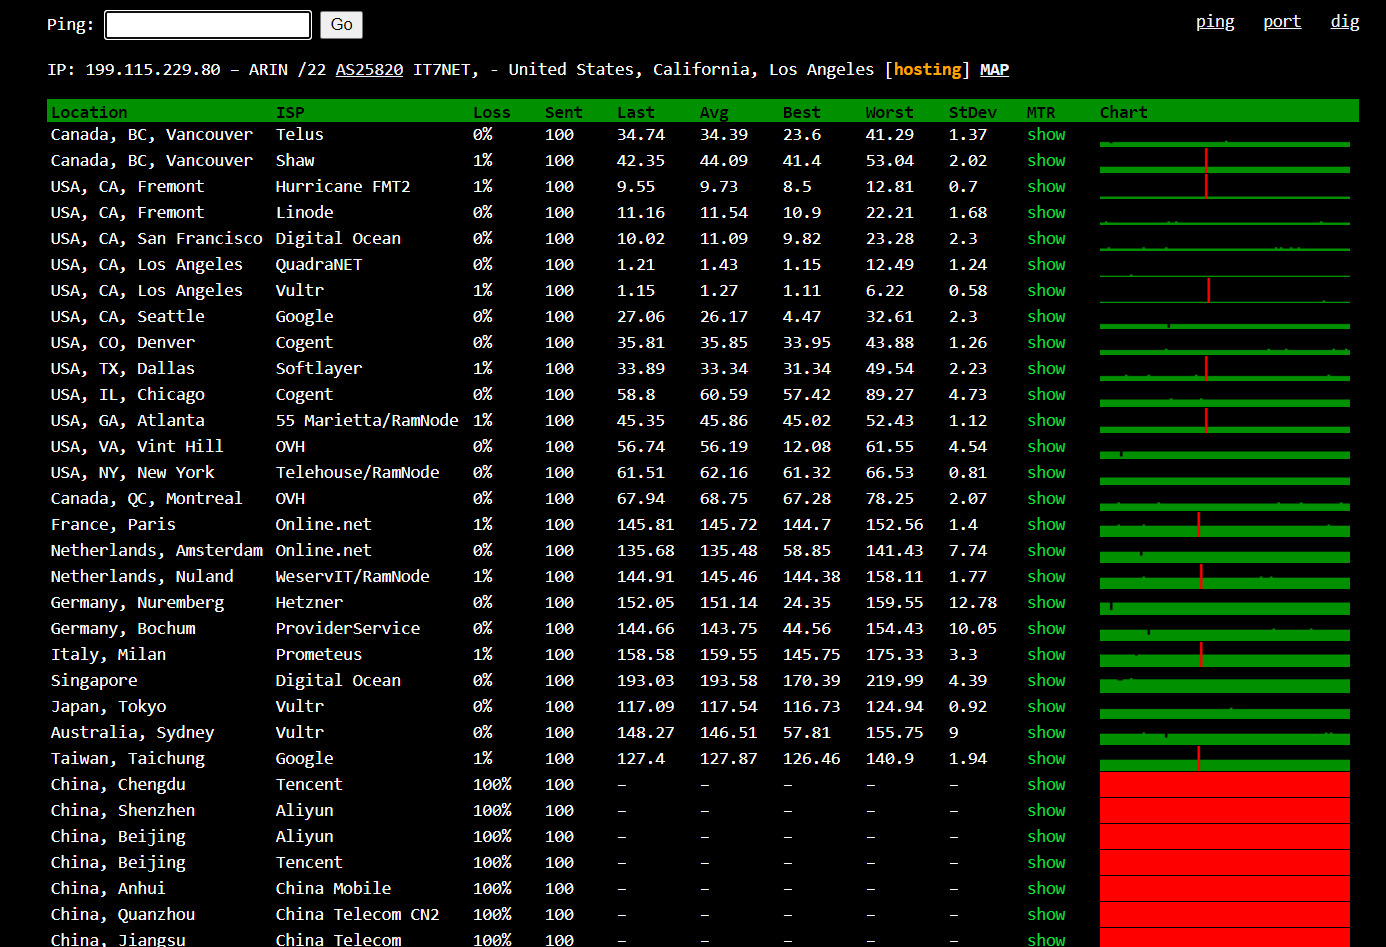Viewport: 1386px width, 947px height.
Task: Click the 193.03 last value for Singapore
Action: click(646, 681)
